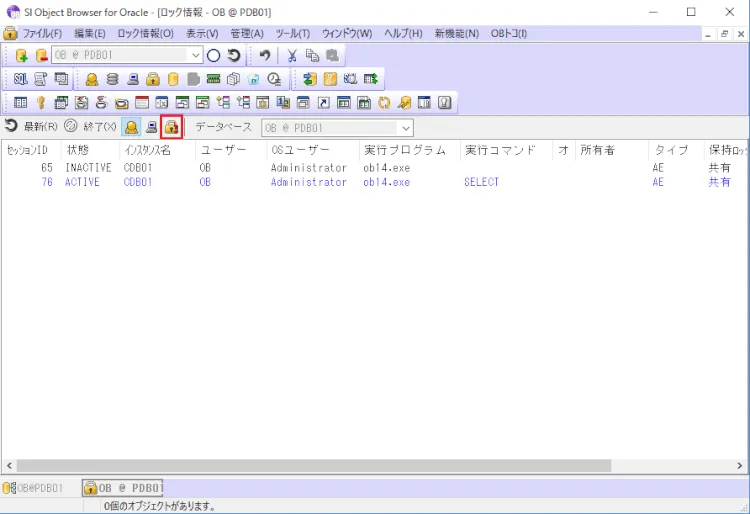Click the database disconnect icon with red minus
The height and width of the screenshot is (514, 750).
point(42,55)
